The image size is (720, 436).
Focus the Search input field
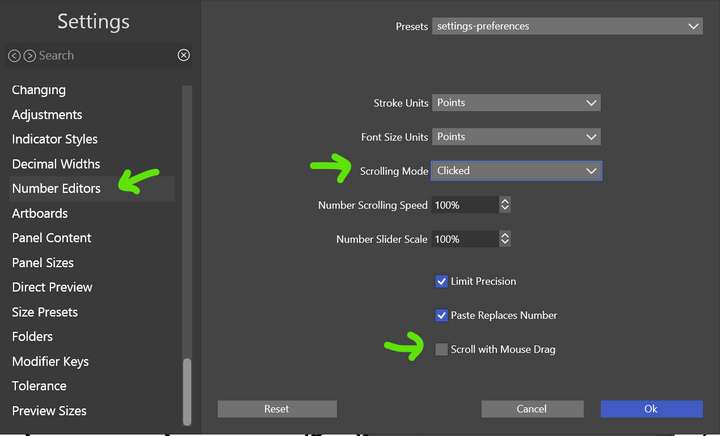coord(106,56)
